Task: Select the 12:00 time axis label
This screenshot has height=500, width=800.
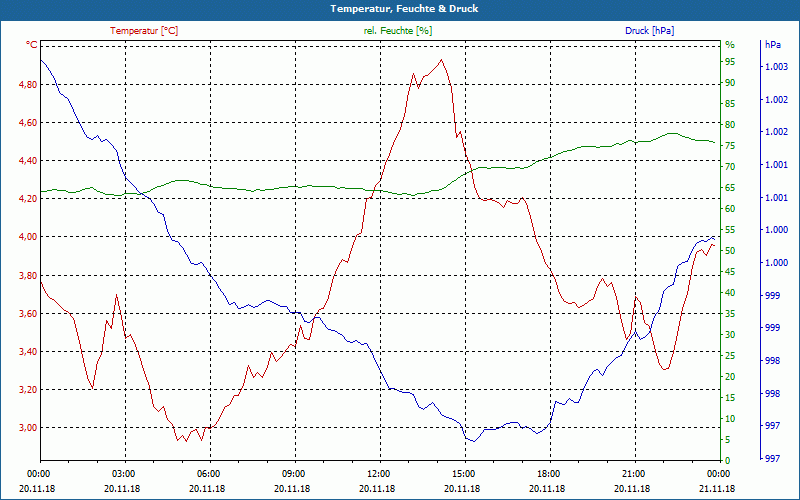Action: (x=377, y=473)
